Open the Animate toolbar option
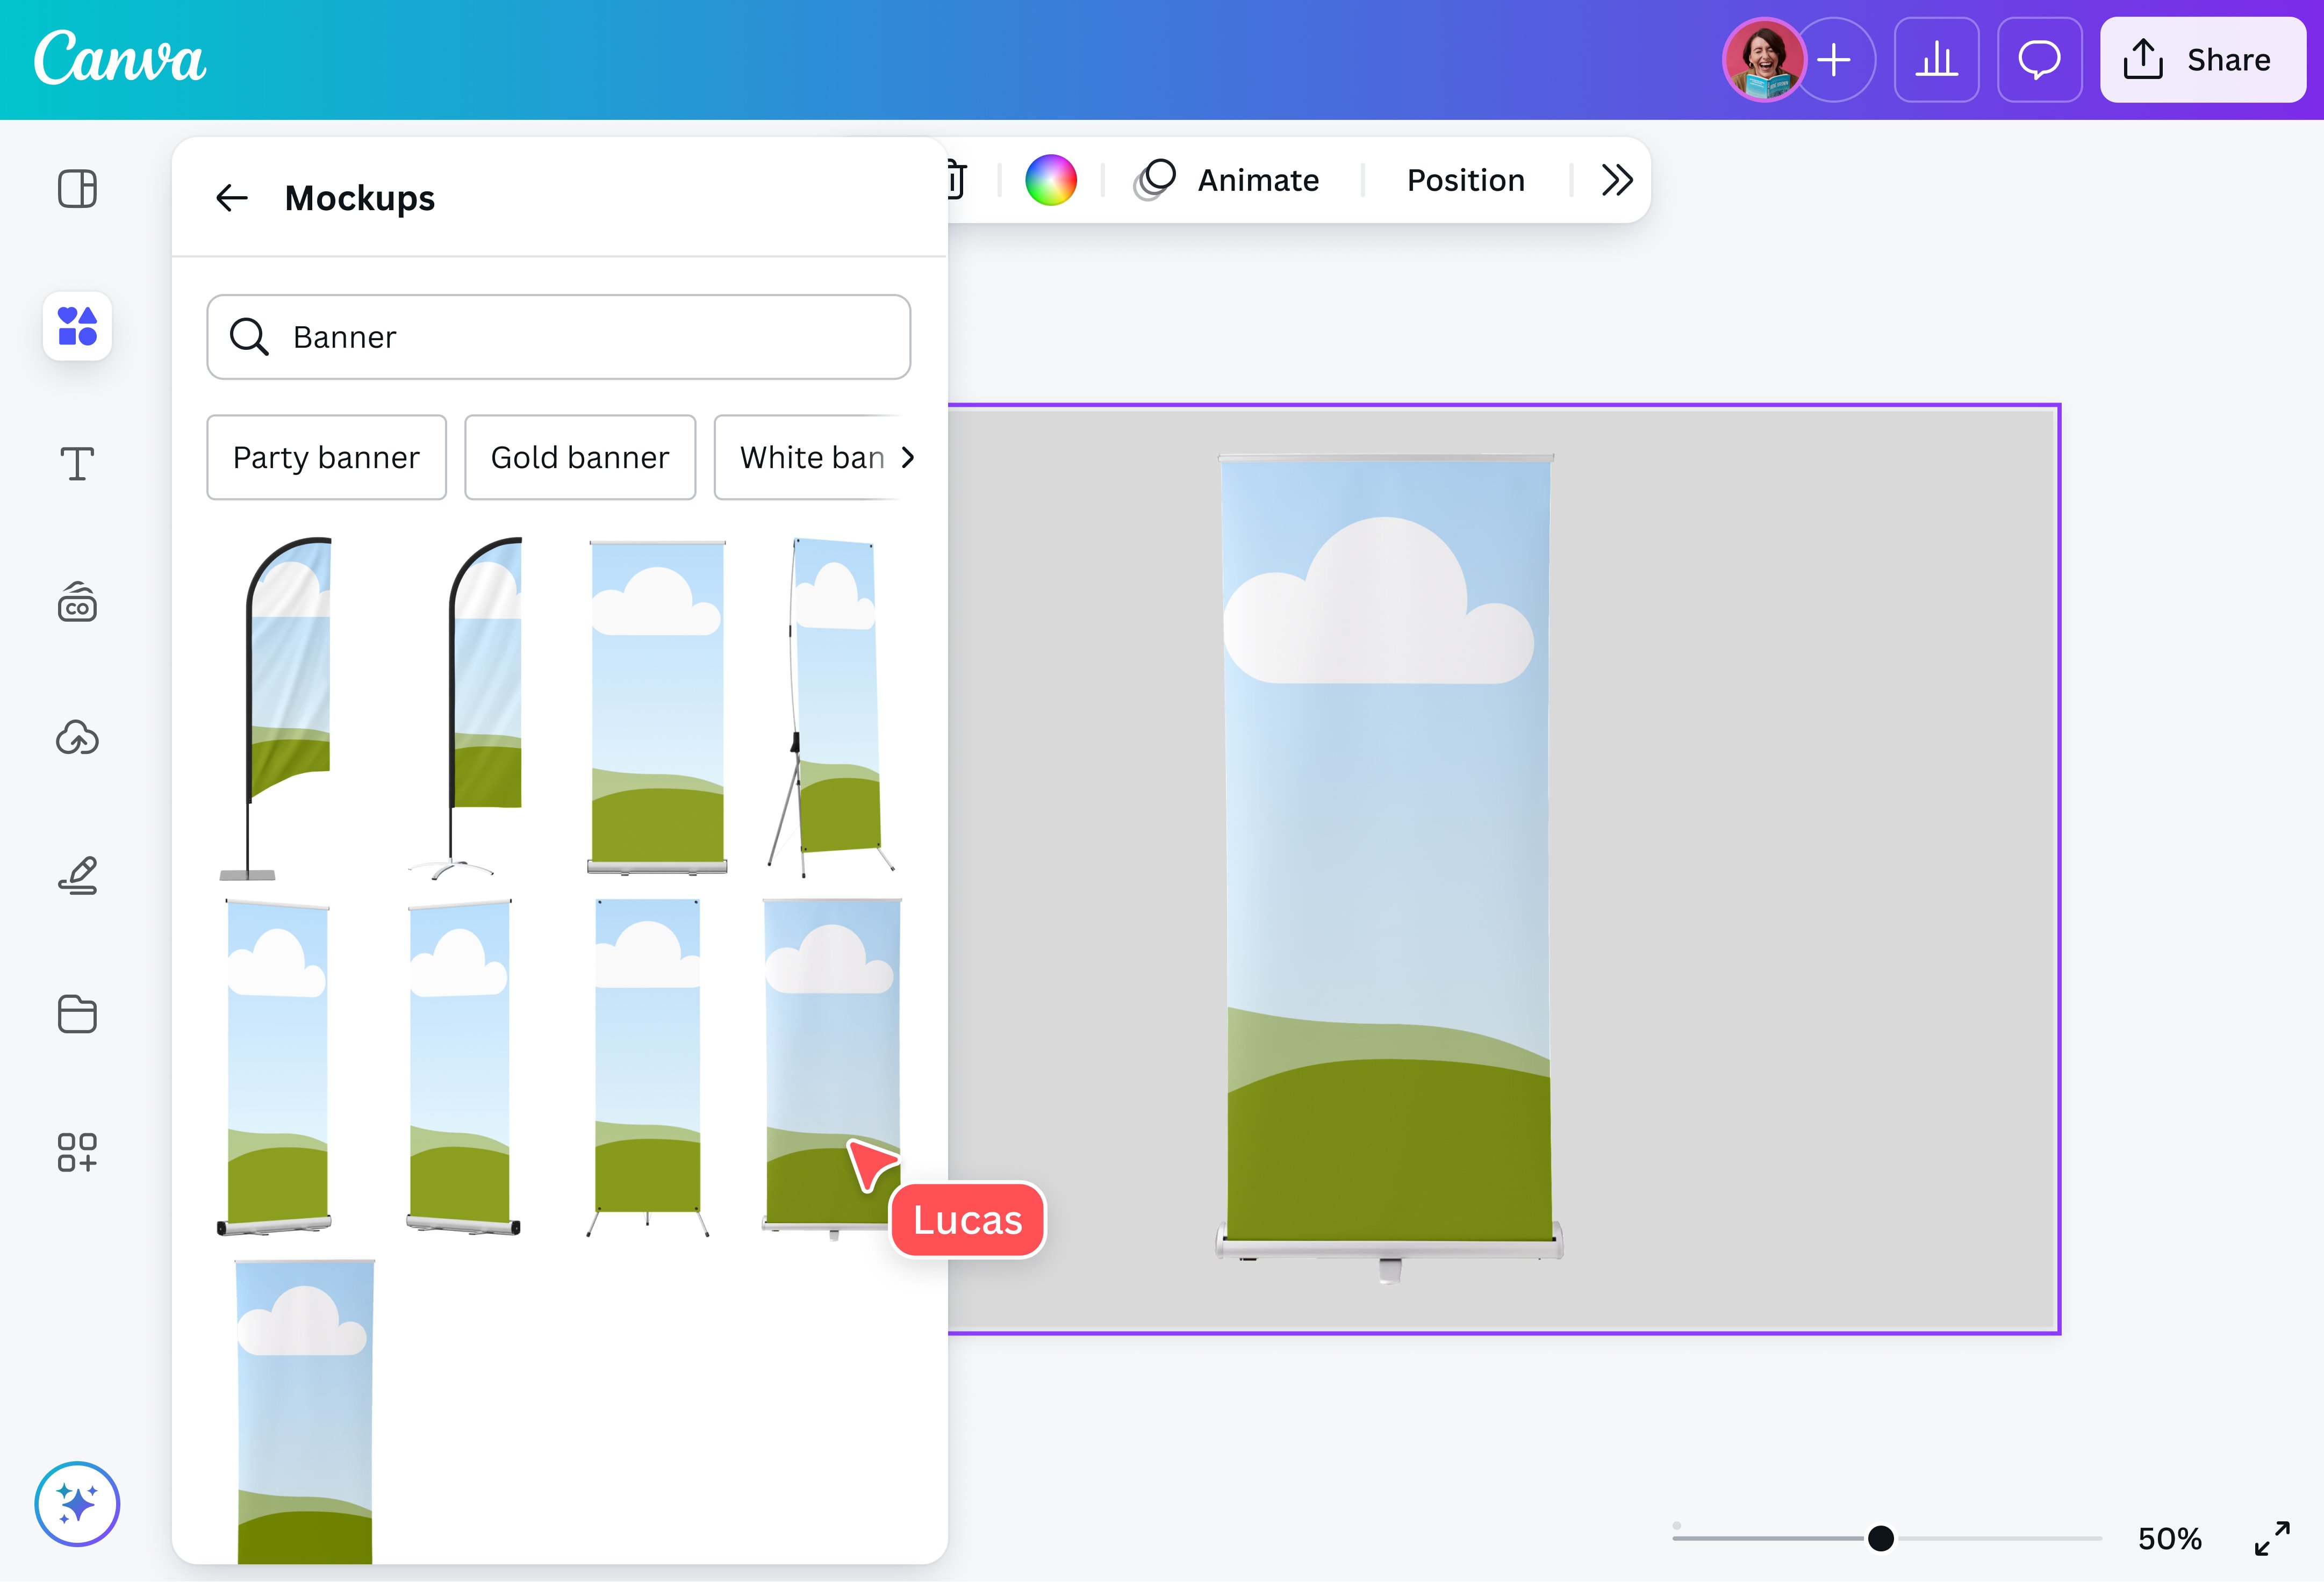 [x=1228, y=180]
